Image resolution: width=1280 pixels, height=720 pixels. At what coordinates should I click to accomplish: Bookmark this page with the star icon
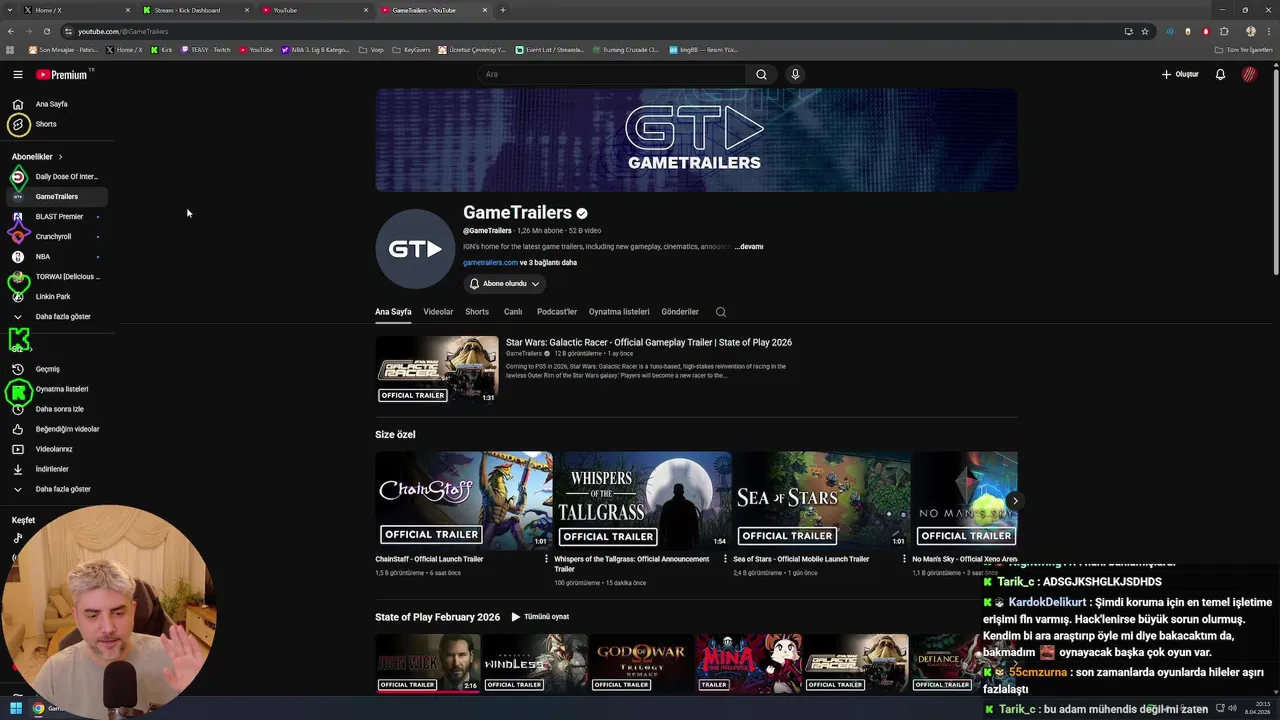(x=1145, y=31)
